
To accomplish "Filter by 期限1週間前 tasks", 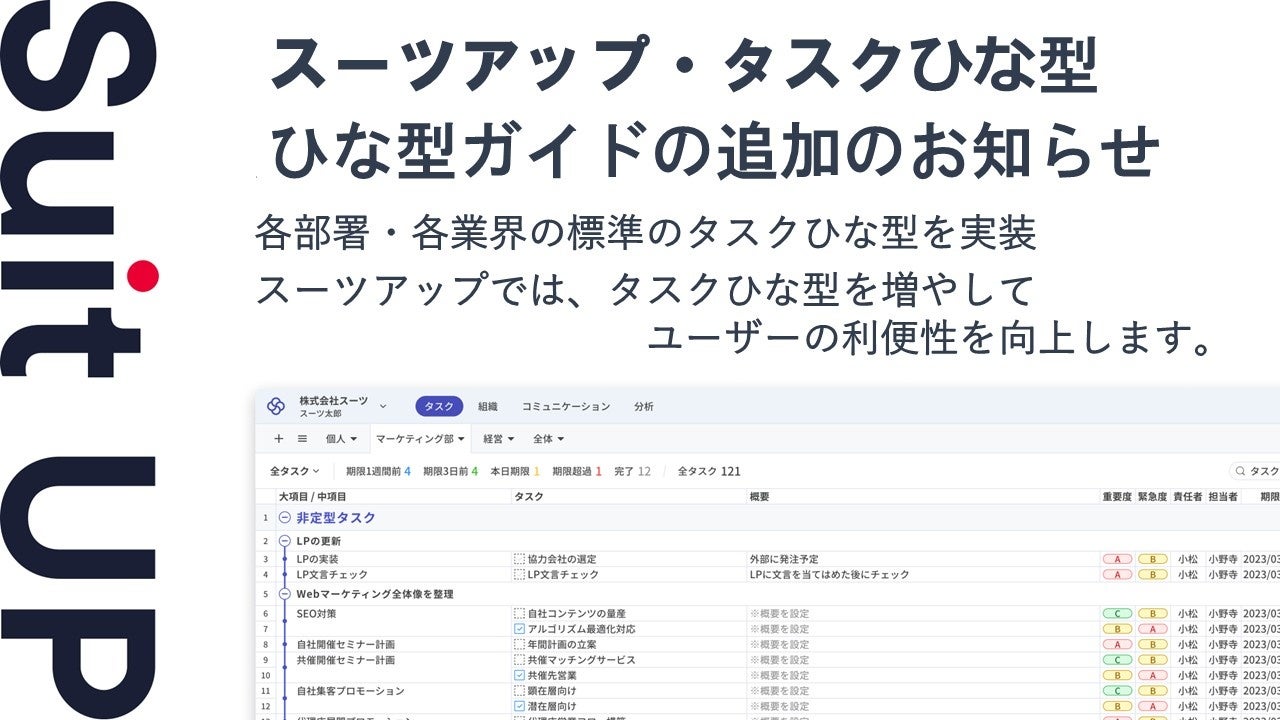I will pos(378,471).
